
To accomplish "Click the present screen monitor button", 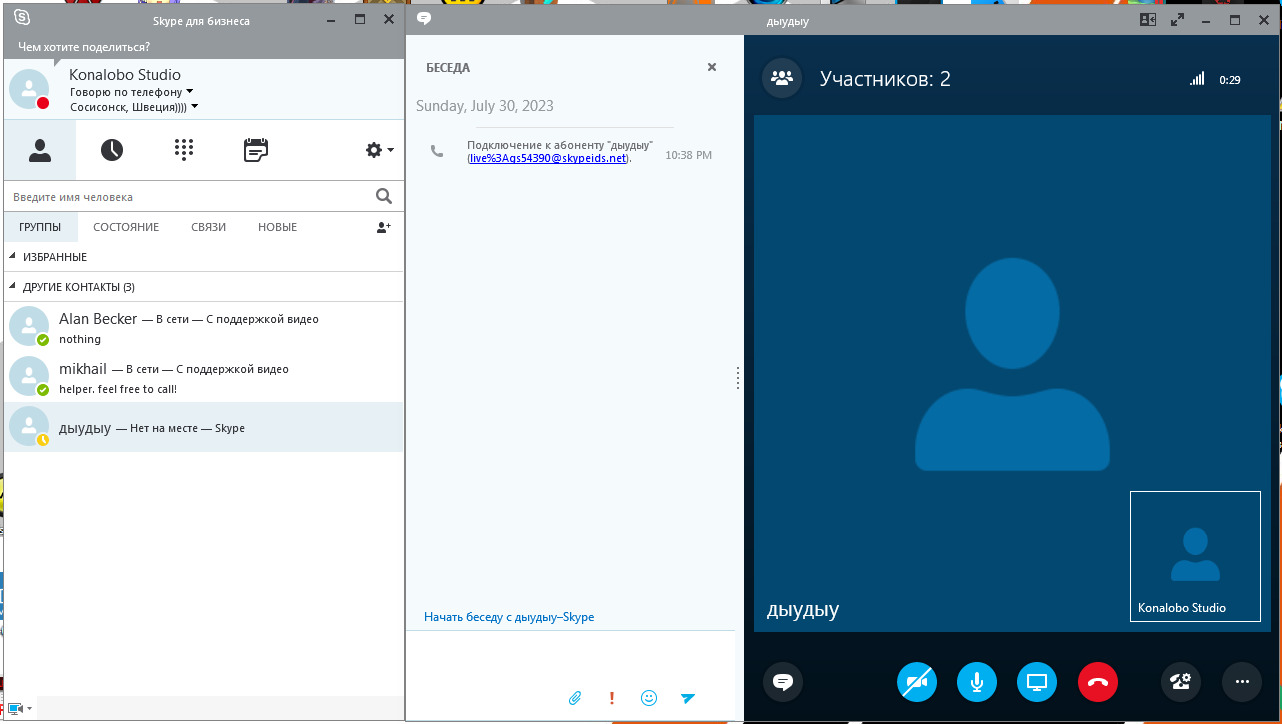I will click(x=1037, y=683).
